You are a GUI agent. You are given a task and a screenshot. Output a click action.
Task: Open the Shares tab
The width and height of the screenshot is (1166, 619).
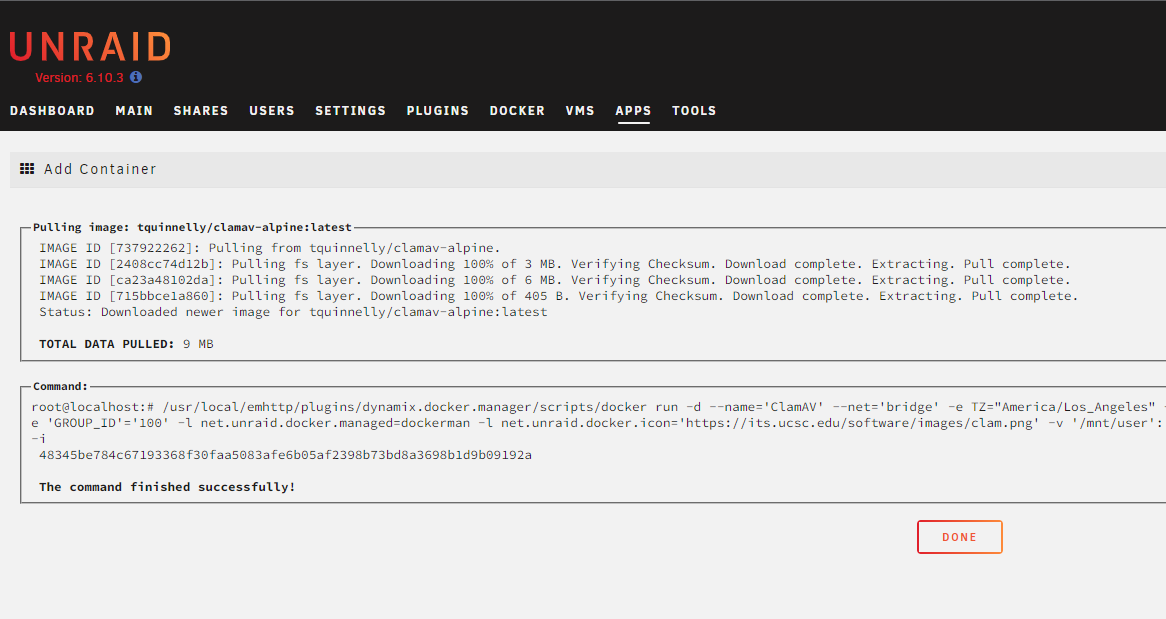pos(201,111)
